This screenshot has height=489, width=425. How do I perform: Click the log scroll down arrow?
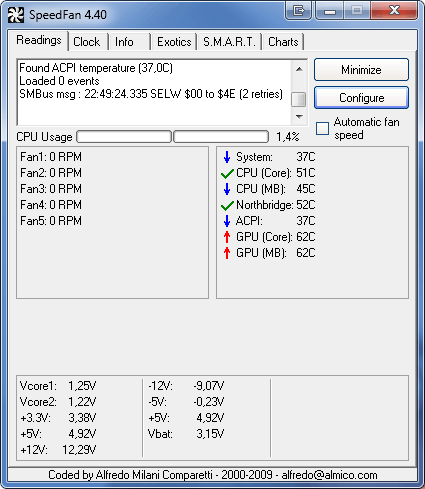coord(299,117)
